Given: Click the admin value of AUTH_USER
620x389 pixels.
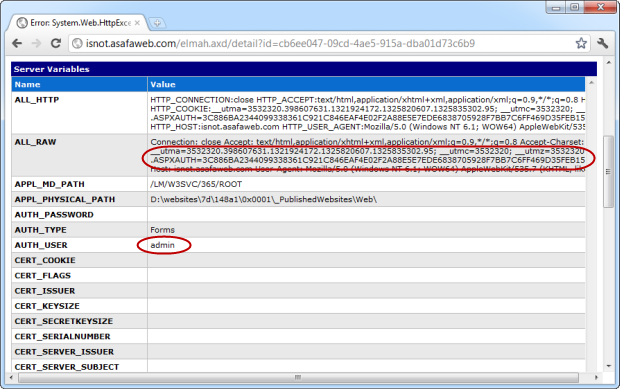Looking at the screenshot, I should point(162,245).
